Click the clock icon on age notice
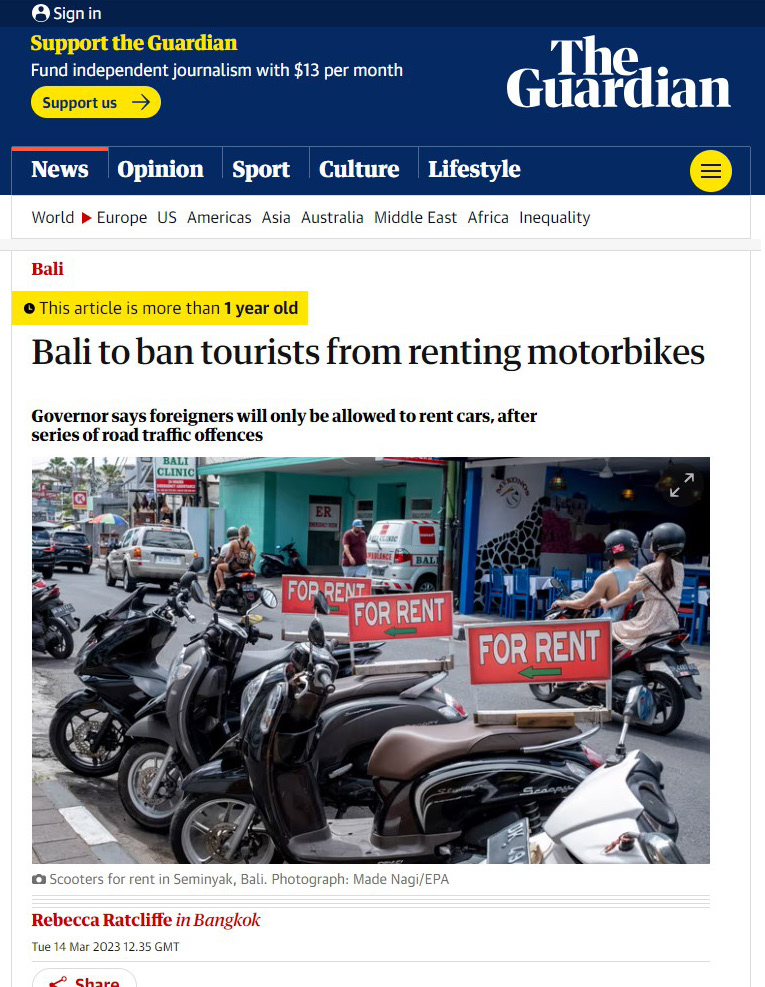This screenshot has width=765, height=987. click(29, 308)
